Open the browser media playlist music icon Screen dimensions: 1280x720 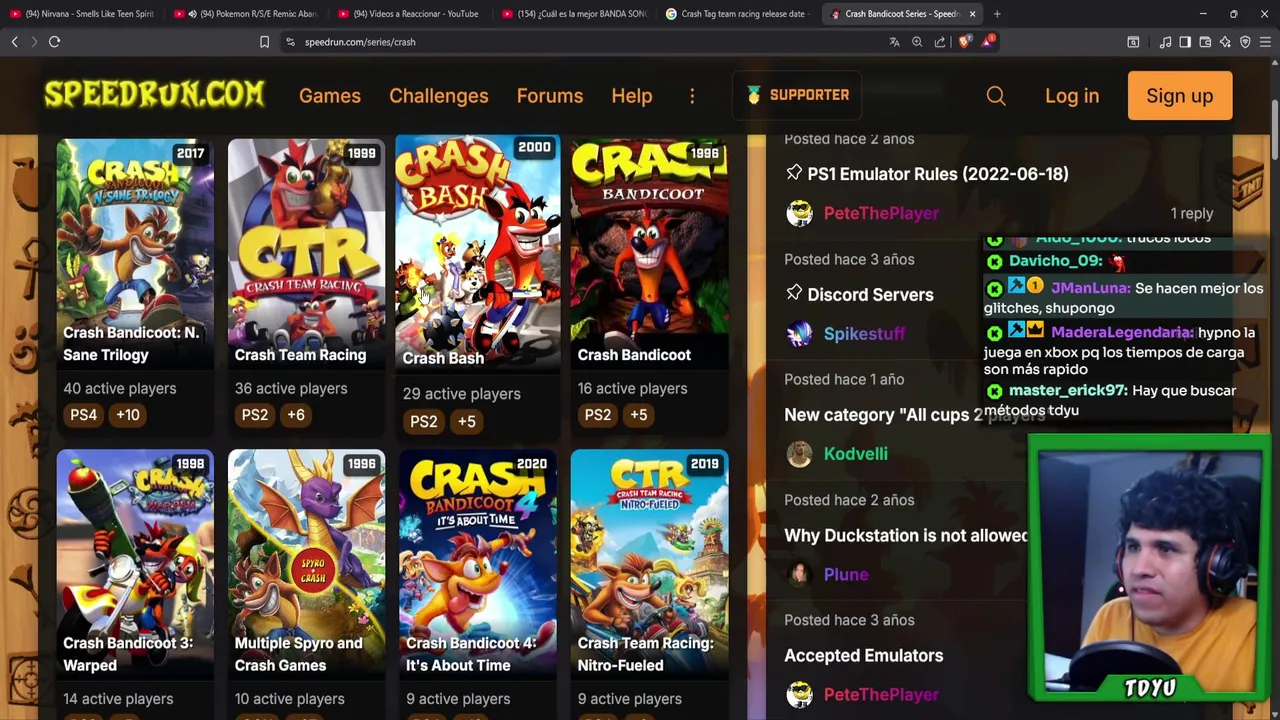click(1165, 42)
